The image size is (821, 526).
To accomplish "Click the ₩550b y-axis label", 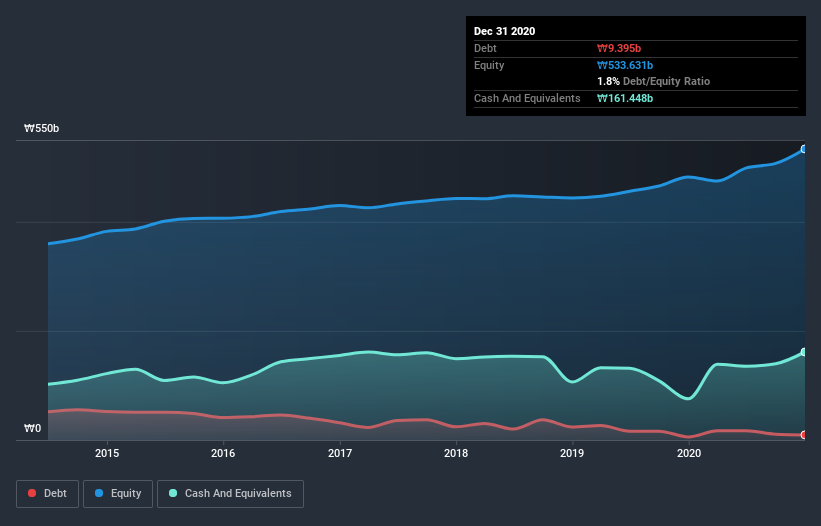I will 41,128.
